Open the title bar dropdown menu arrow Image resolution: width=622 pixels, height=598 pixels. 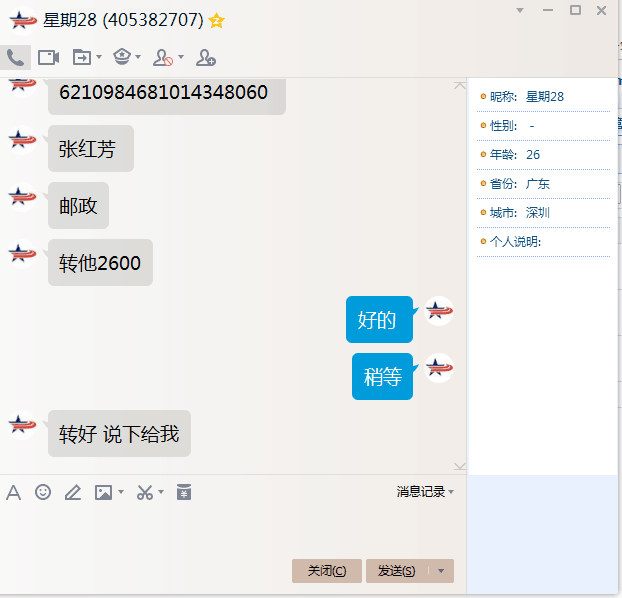(x=519, y=10)
